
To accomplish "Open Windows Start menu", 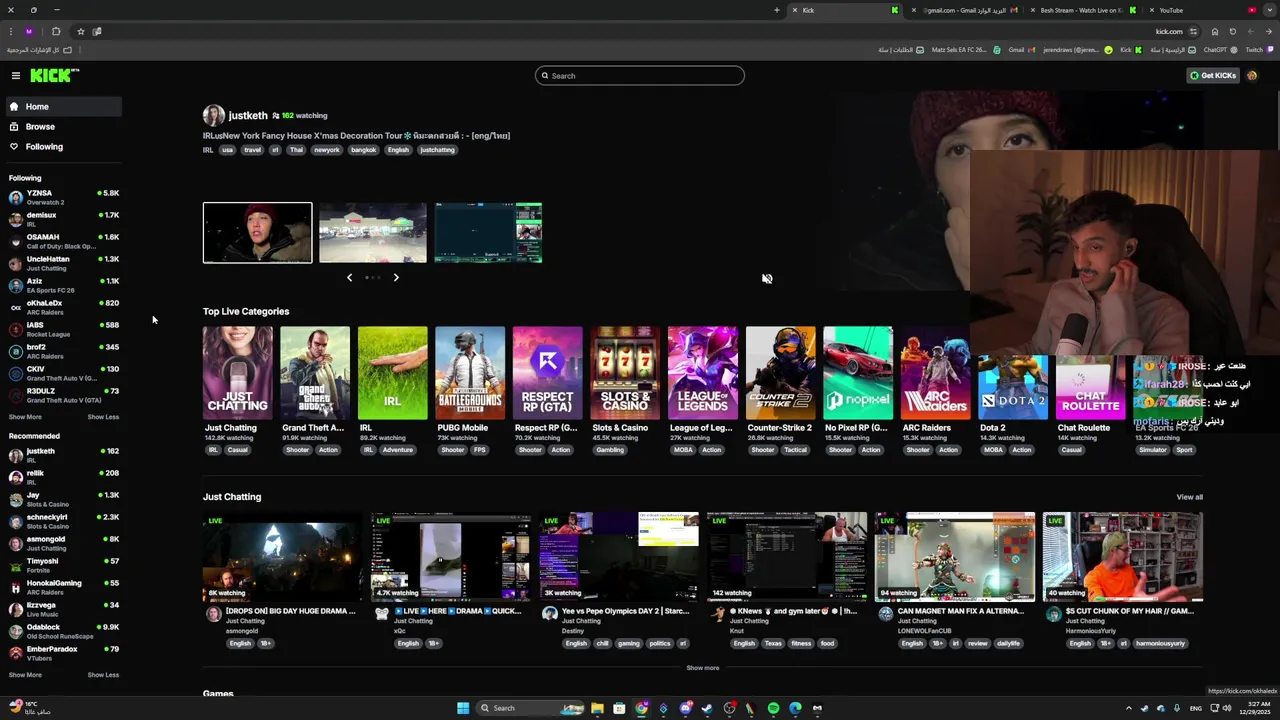I will pyautogui.click(x=463, y=708).
